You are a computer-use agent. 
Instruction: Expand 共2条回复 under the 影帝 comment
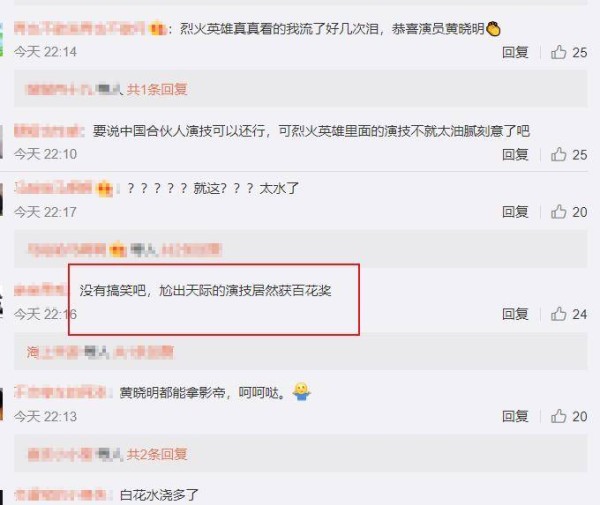pos(157,454)
